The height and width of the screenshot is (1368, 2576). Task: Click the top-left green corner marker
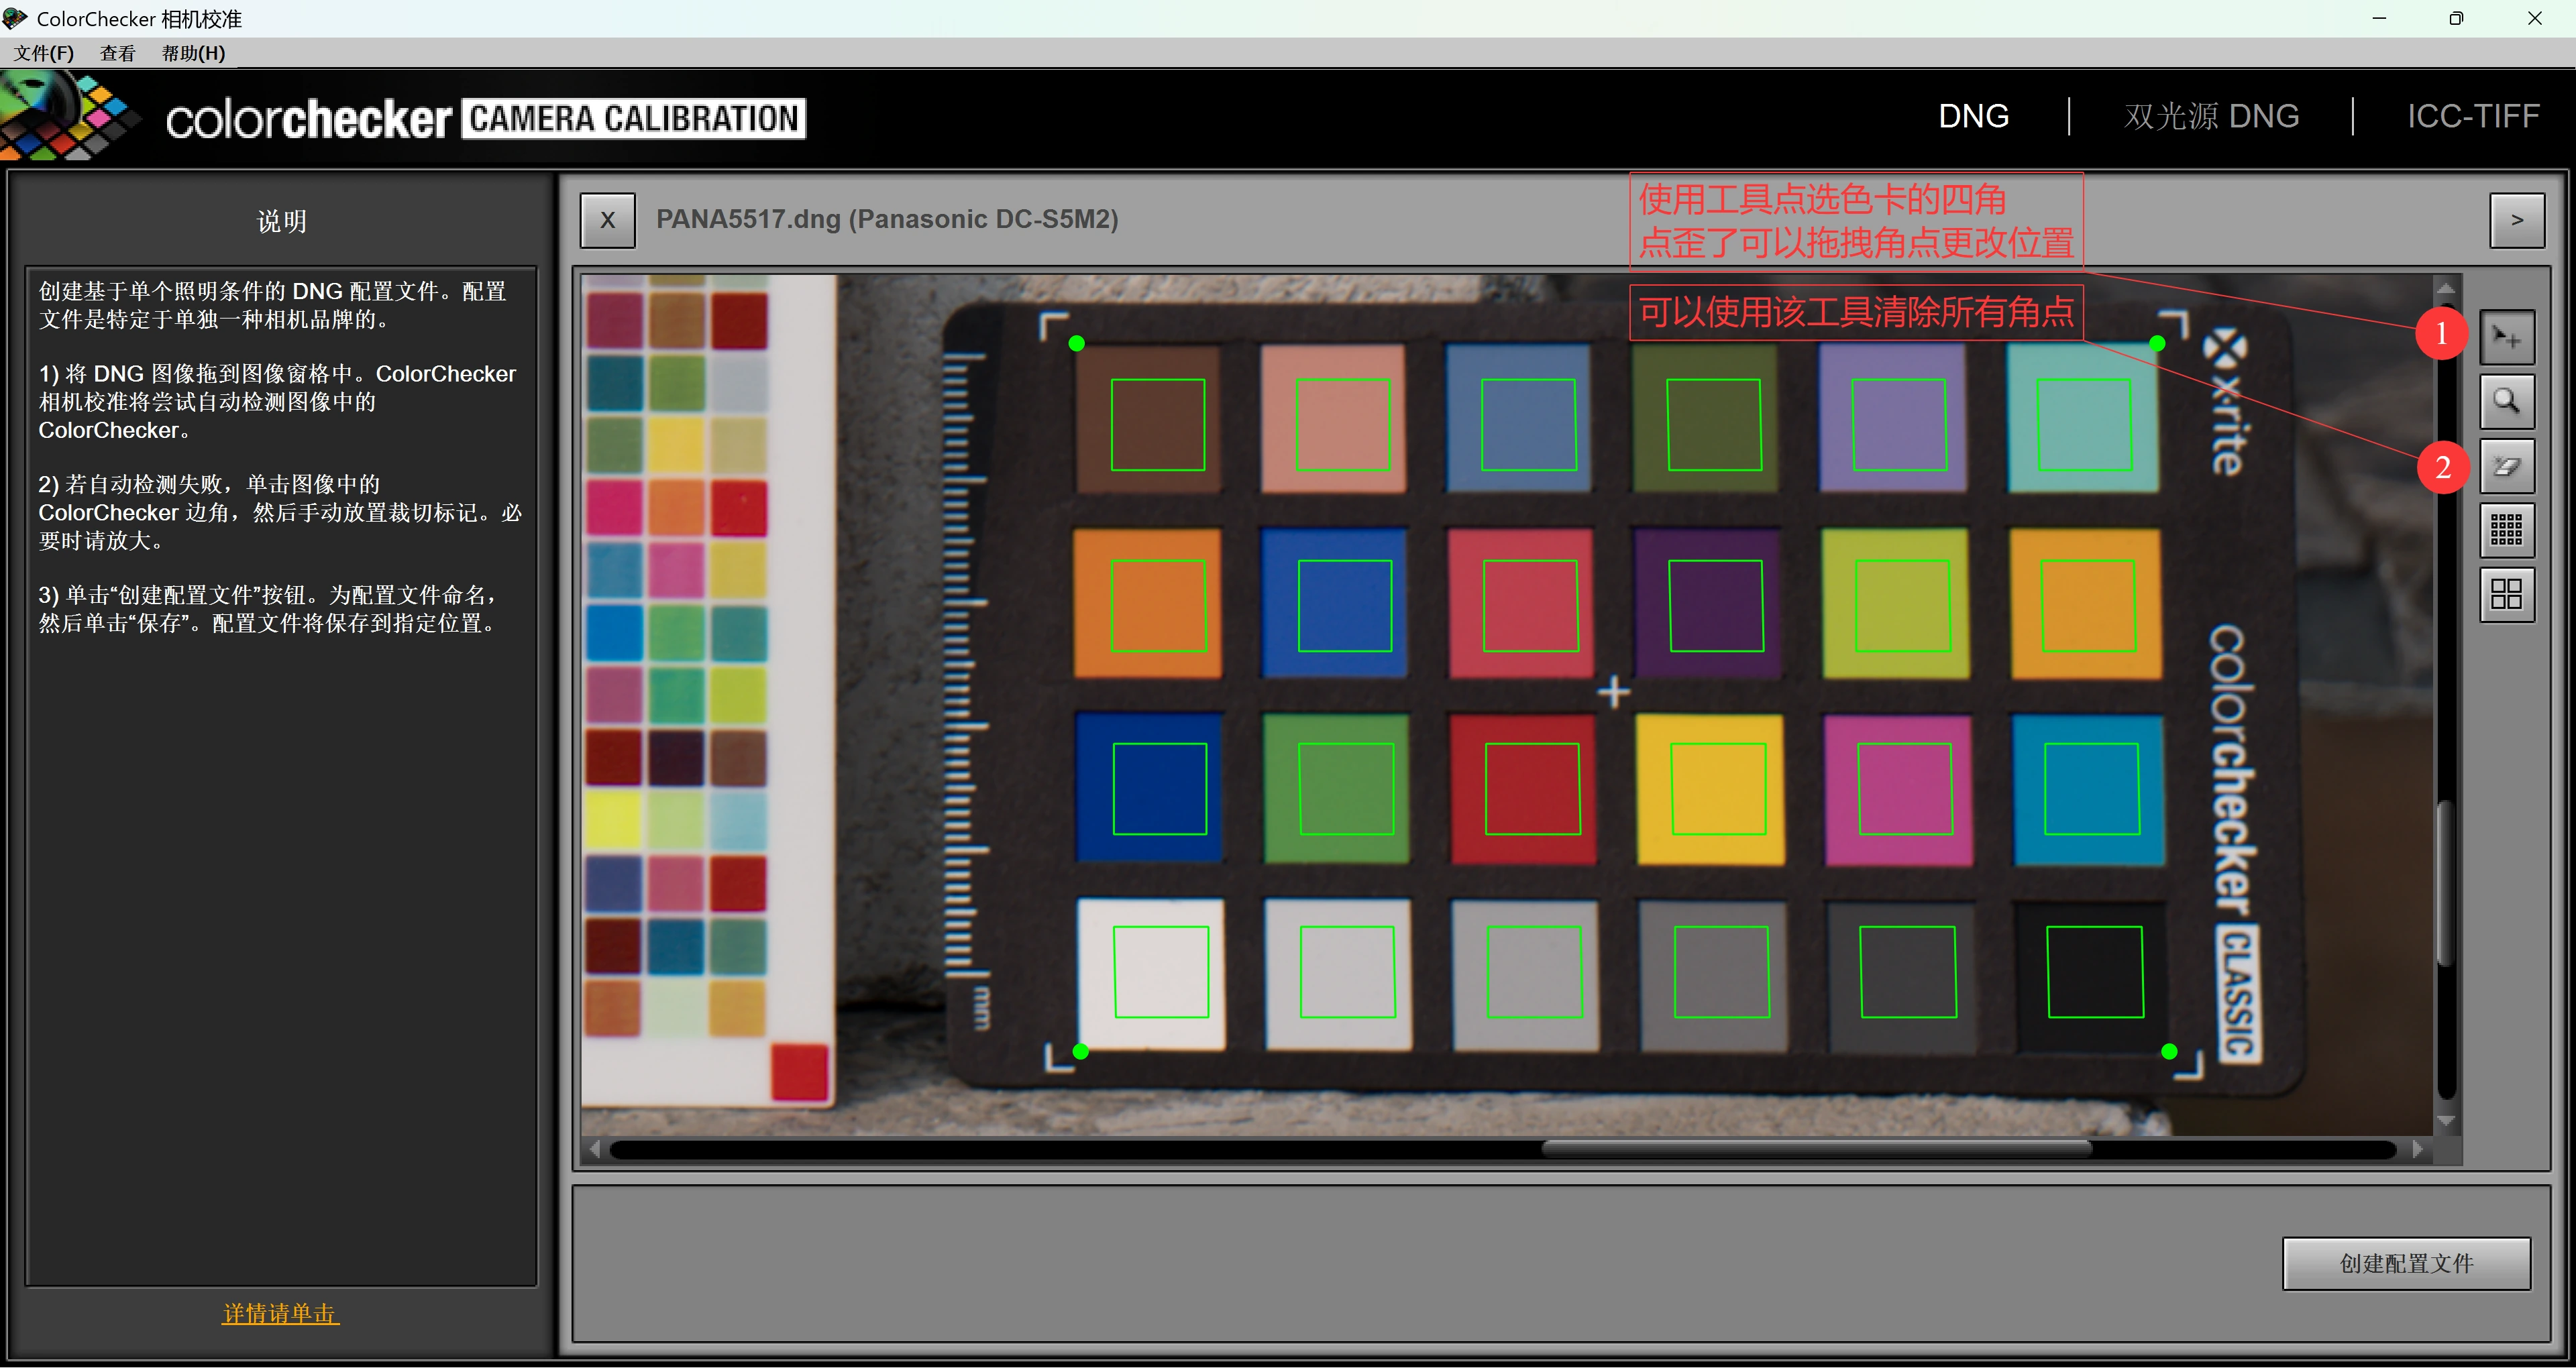pos(1076,343)
